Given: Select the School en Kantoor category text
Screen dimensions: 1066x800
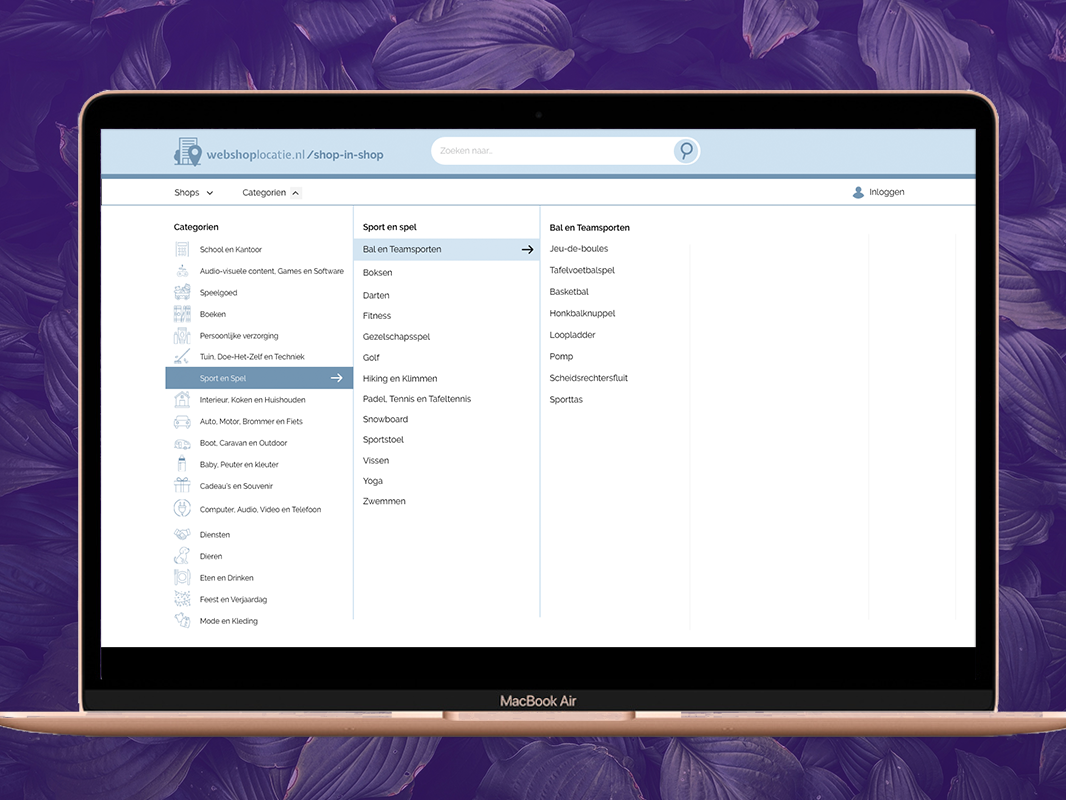Looking at the screenshot, I should [x=230, y=249].
